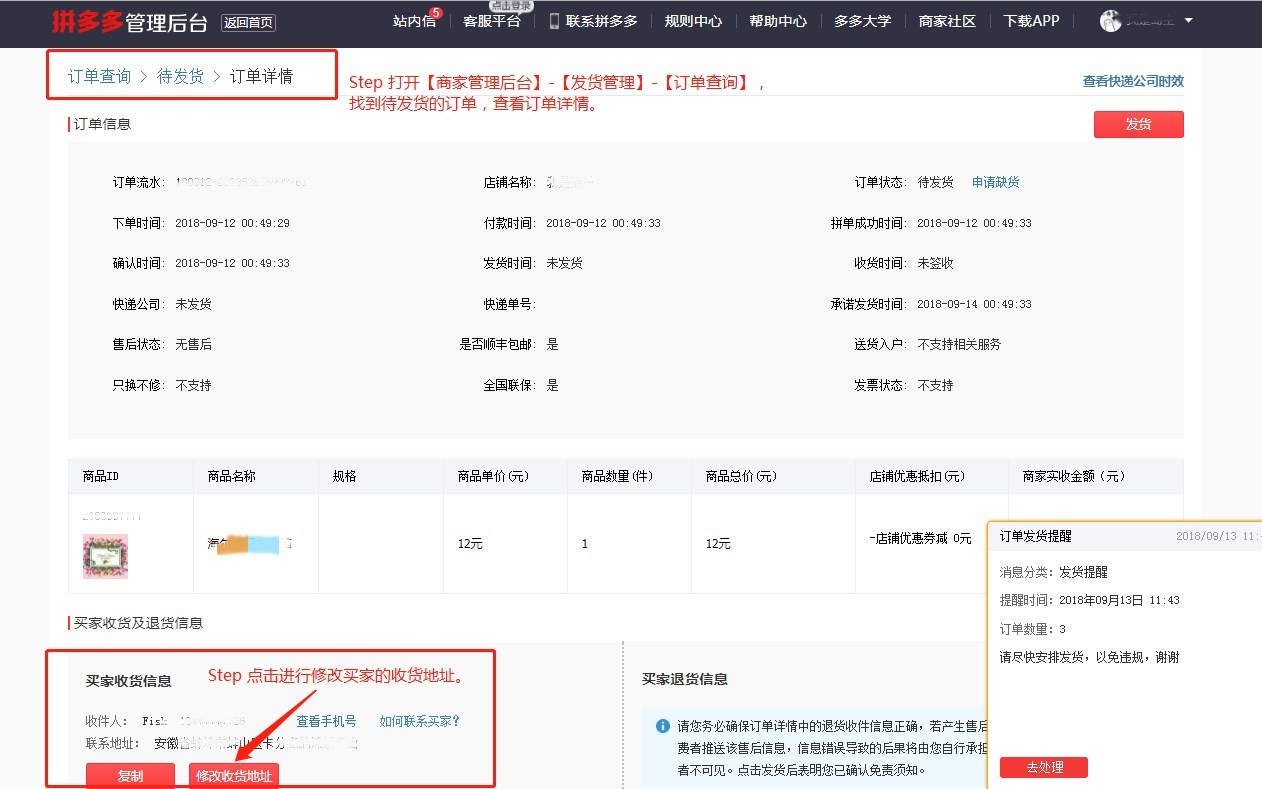Click 订单详情 in the breadcrumb
The height and width of the screenshot is (789, 1262).
261,76
